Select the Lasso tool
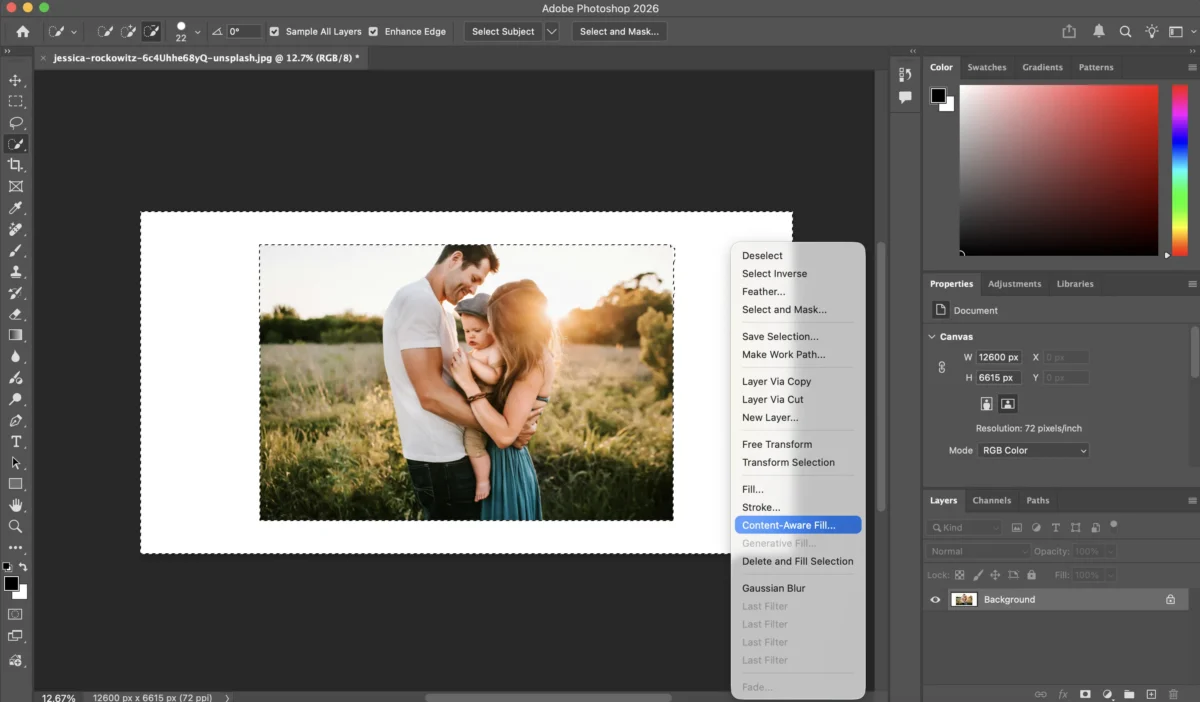 15,123
